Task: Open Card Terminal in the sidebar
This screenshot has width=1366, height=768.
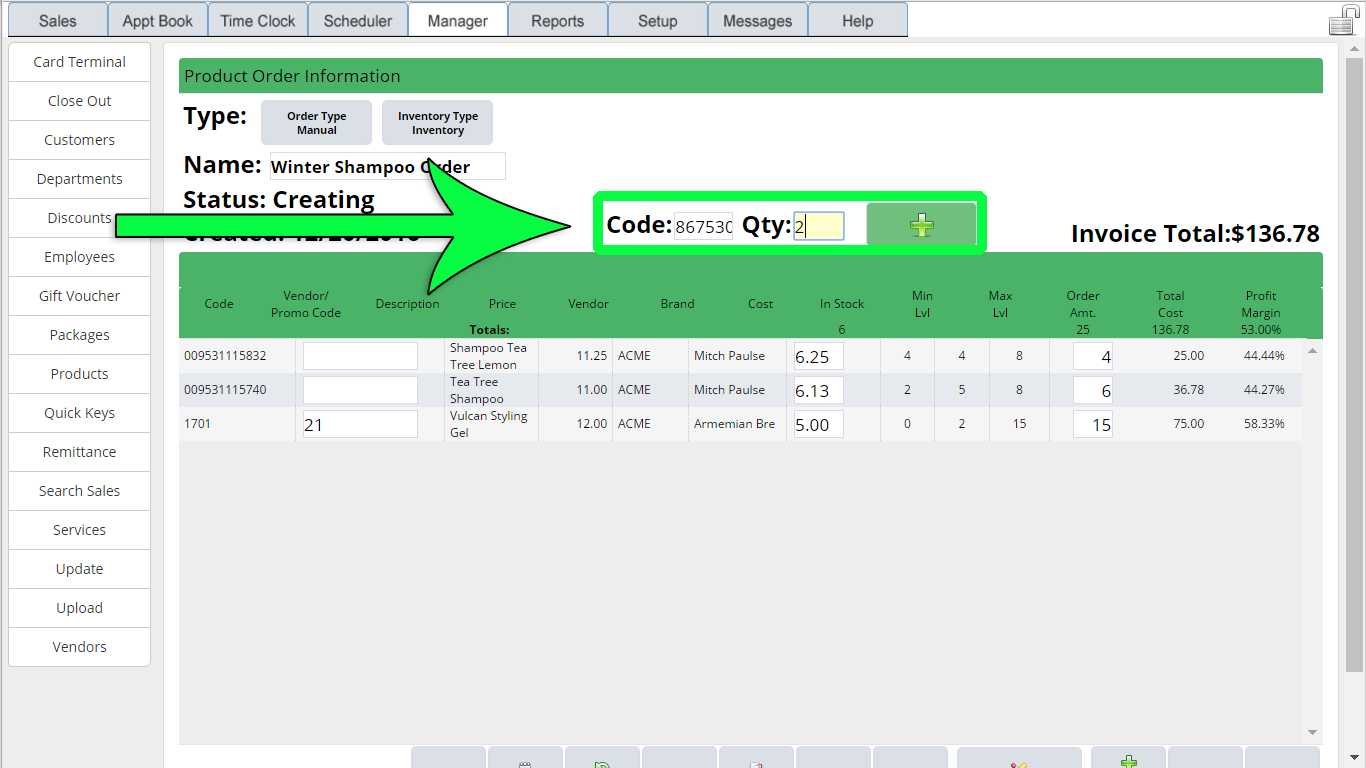Action: [79, 62]
